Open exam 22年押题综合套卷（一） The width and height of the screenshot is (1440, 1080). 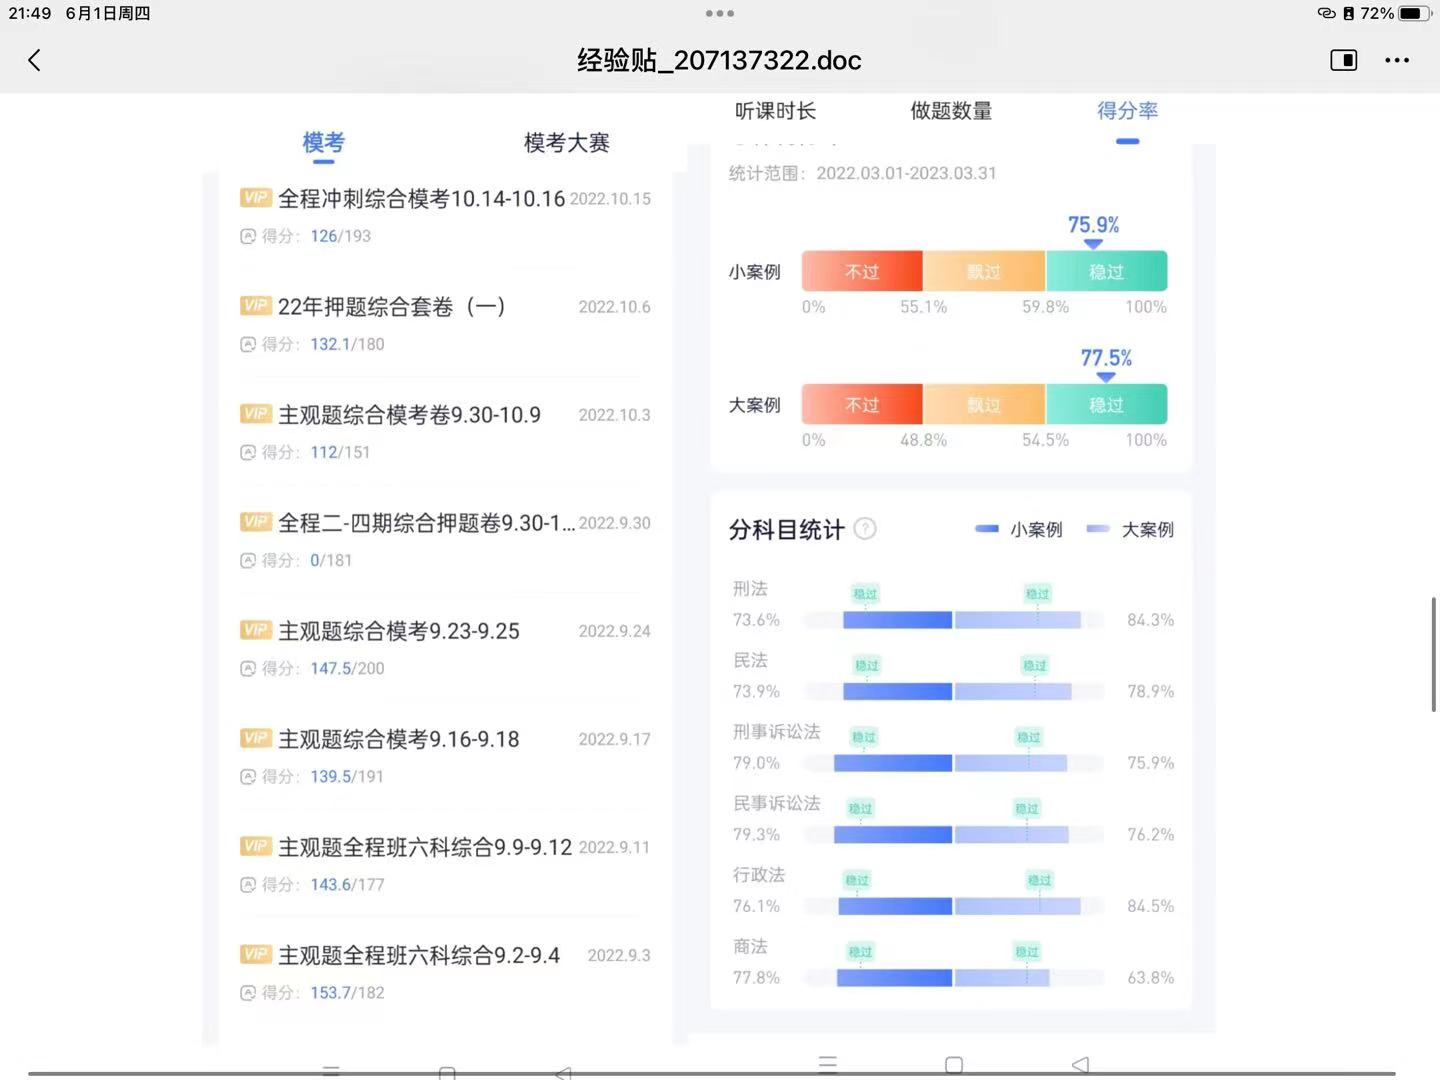(x=391, y=306)
